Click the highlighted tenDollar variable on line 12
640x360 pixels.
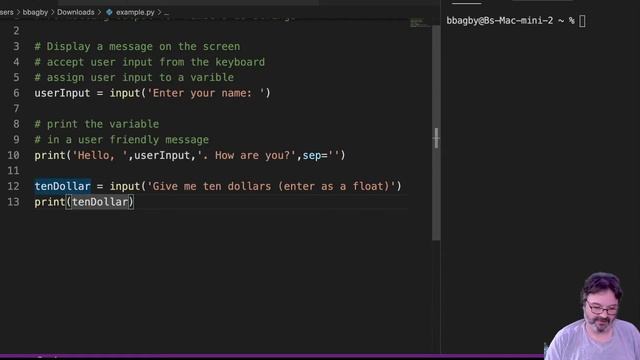click(62, 186)
